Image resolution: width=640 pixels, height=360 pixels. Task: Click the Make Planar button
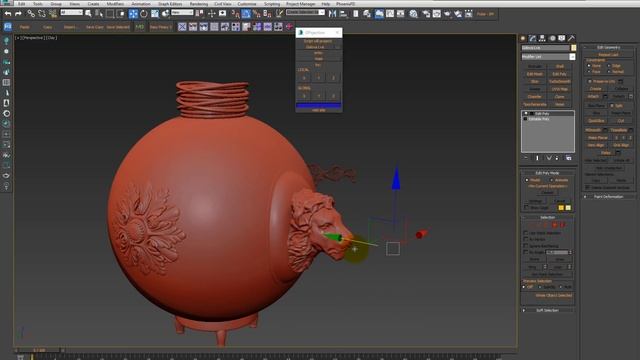(598, 138)
